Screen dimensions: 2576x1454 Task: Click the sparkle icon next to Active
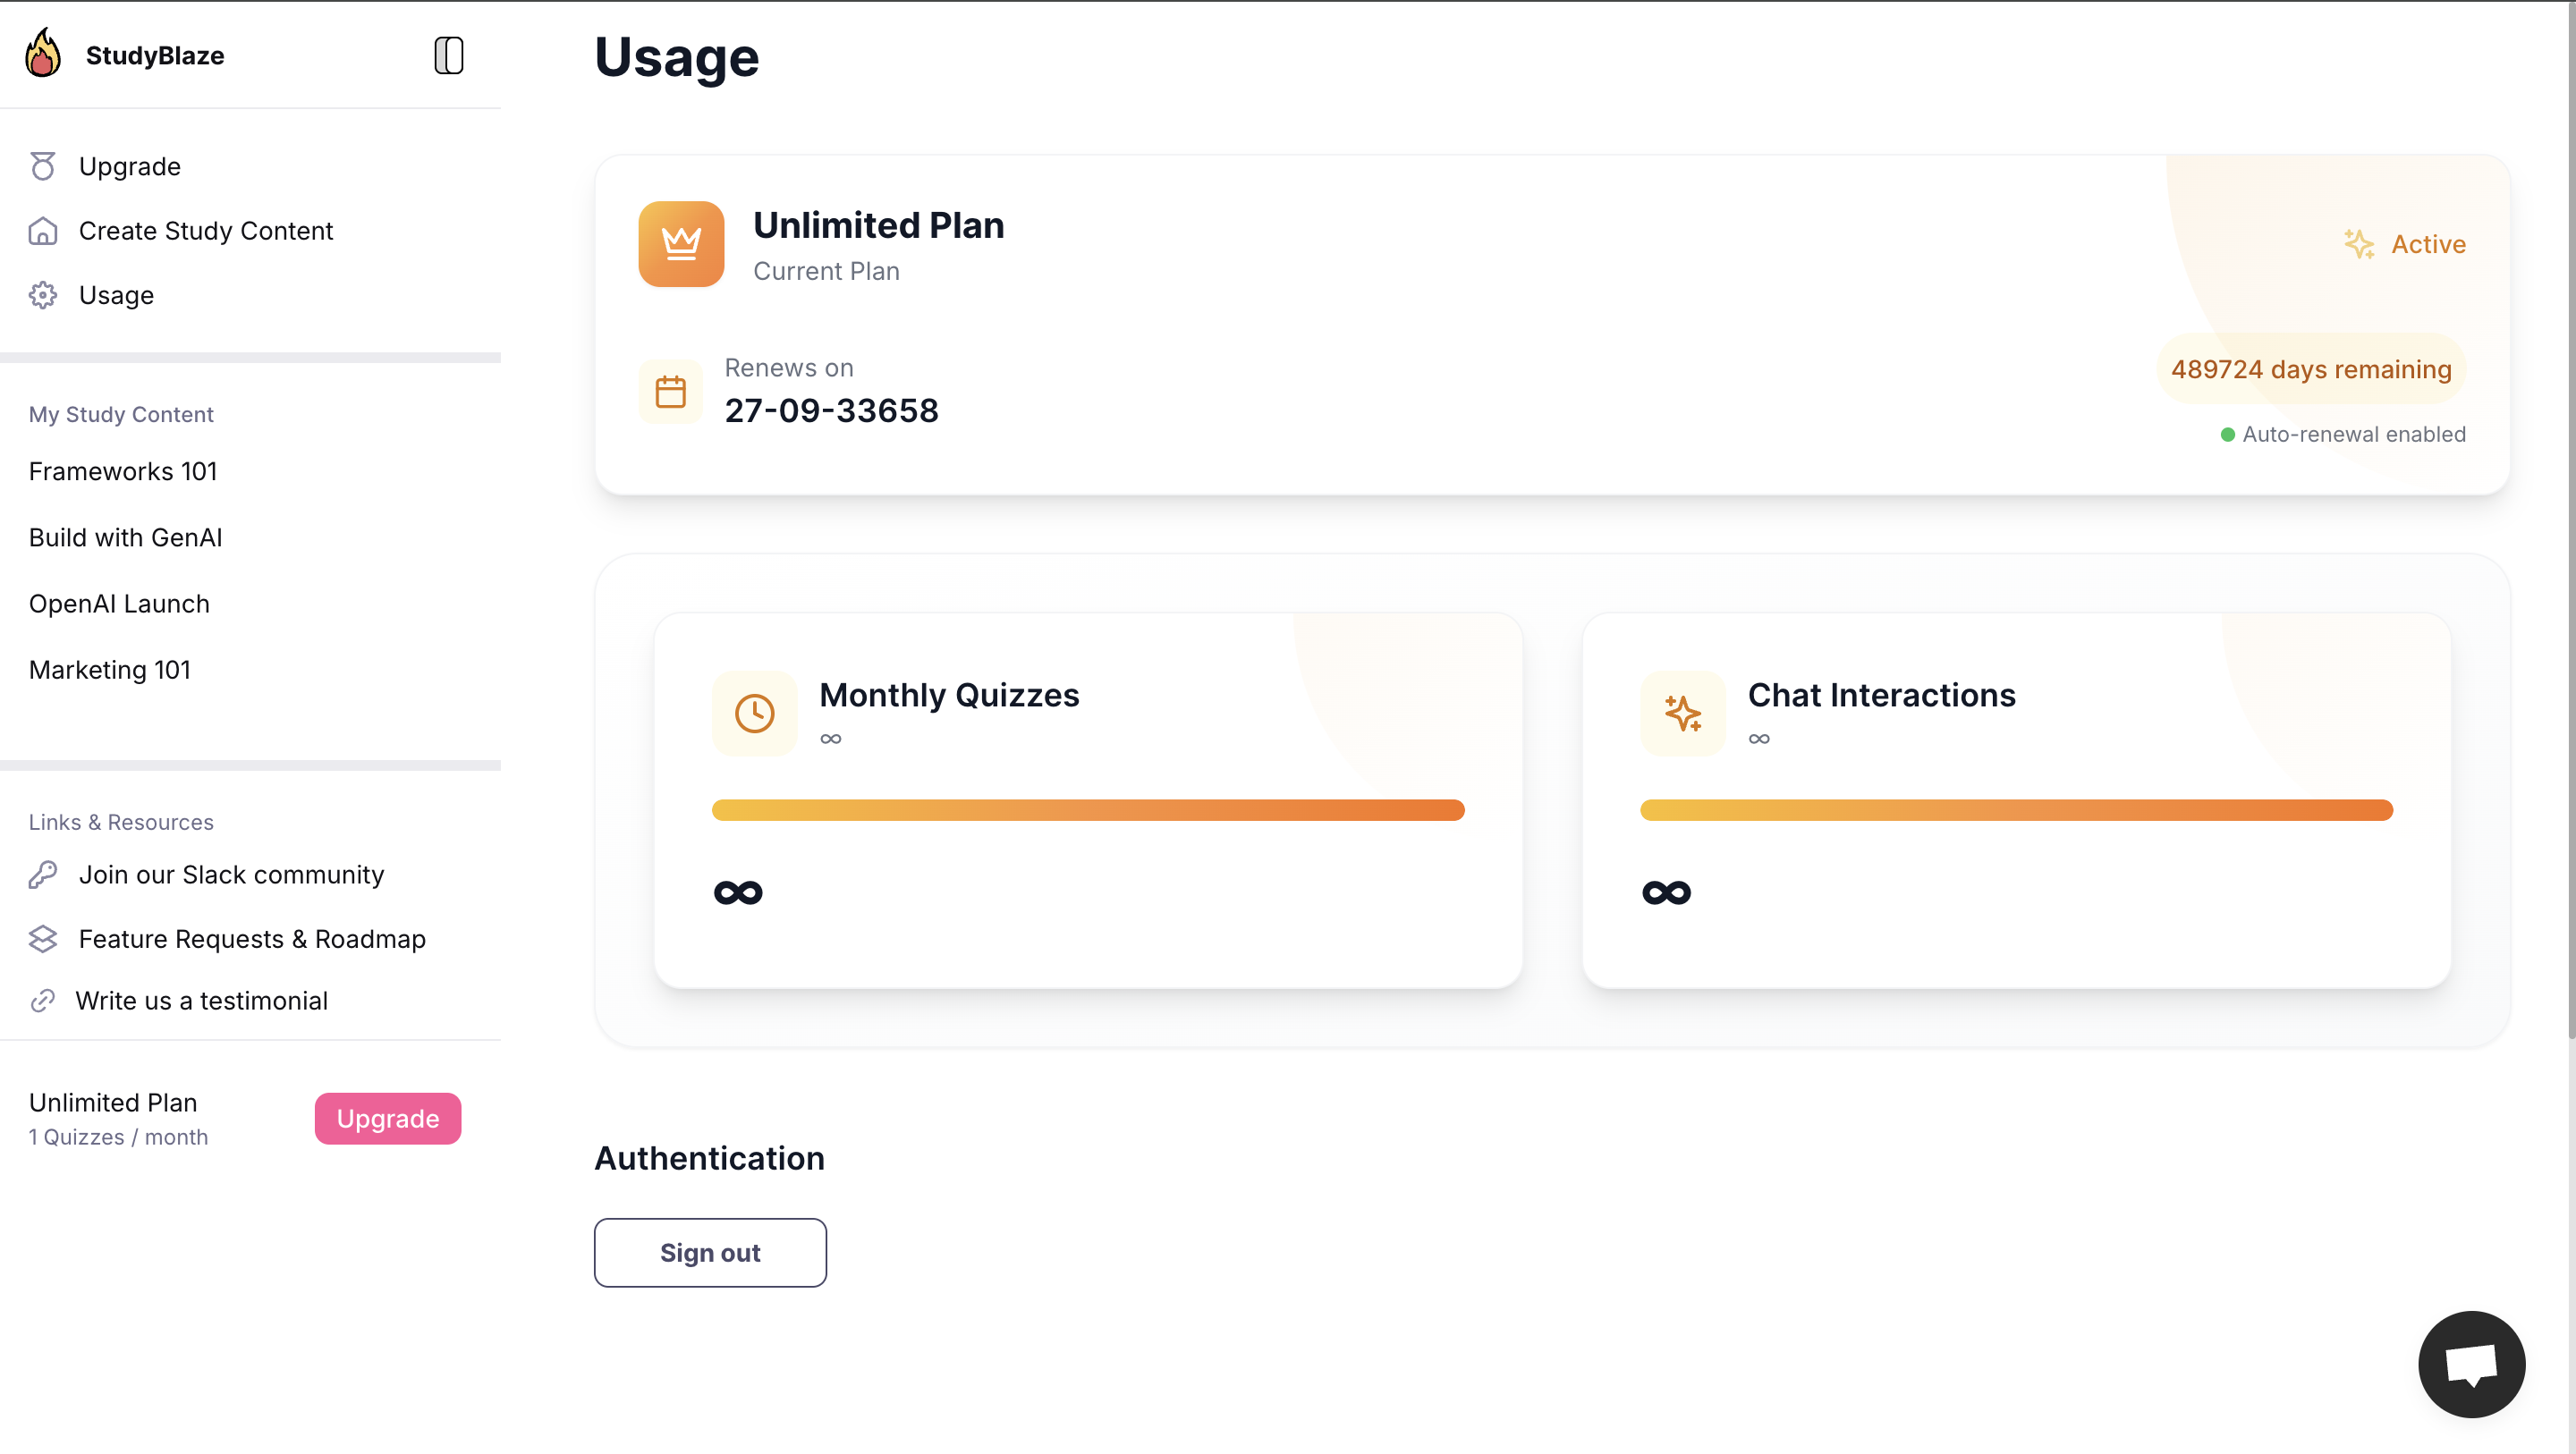tap(2358, 244)
